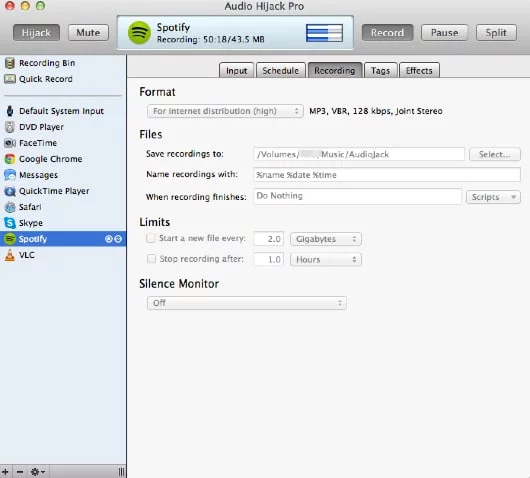Add a new source with plus button
Viewport: 530px width, 478px height.
coord(5,471)
